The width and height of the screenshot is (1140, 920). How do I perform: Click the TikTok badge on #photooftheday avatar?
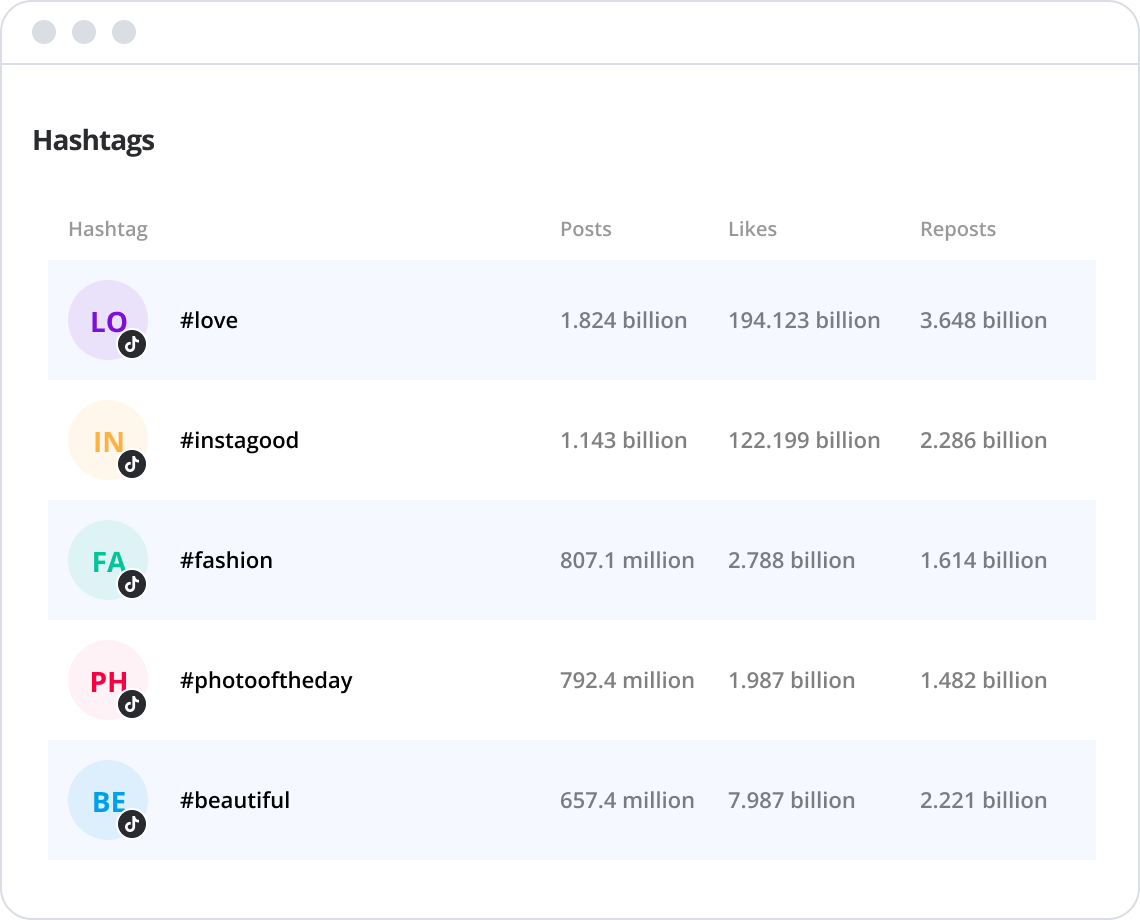133,704
